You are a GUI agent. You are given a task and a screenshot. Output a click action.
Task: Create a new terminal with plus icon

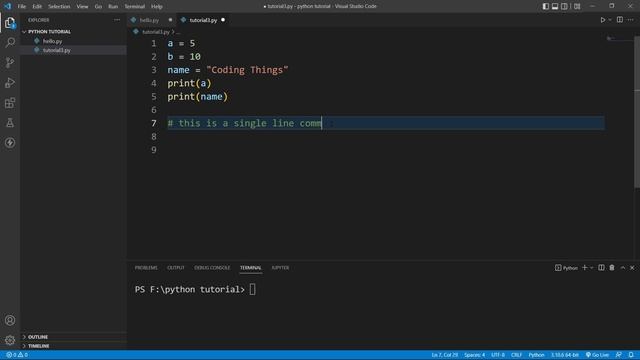pos(584,268)
